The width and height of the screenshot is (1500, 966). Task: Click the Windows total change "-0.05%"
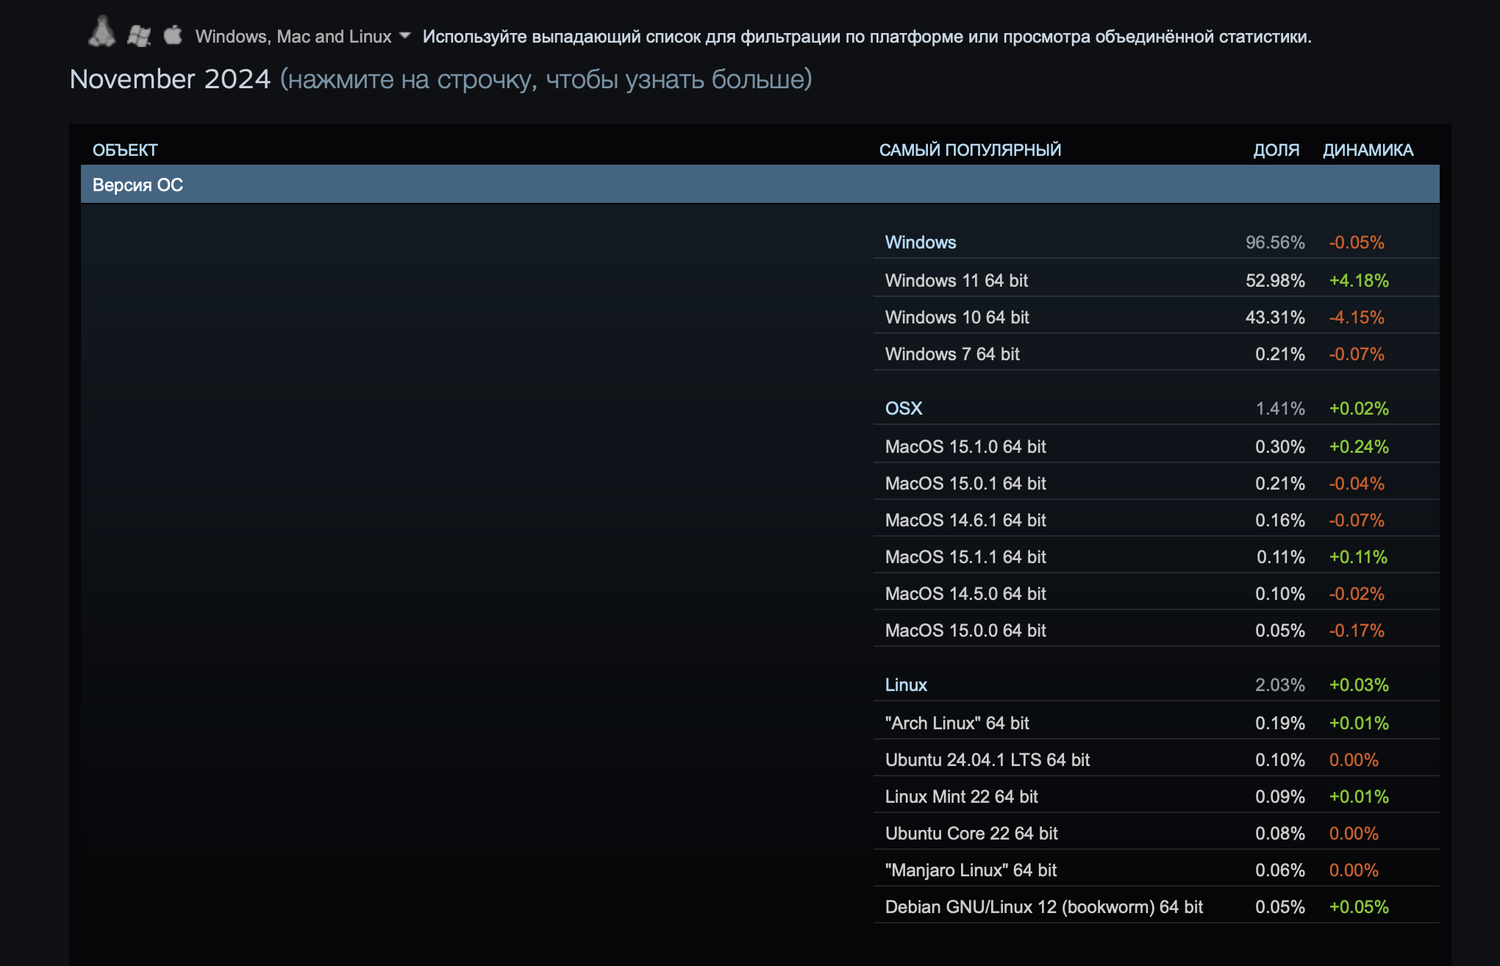click(x=1357, y=243)
